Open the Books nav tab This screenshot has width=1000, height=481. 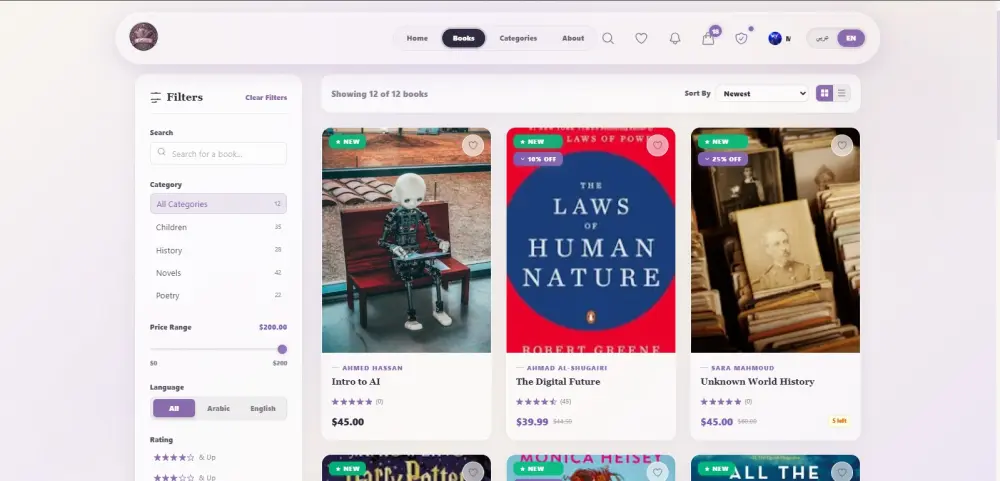point(464,38)
